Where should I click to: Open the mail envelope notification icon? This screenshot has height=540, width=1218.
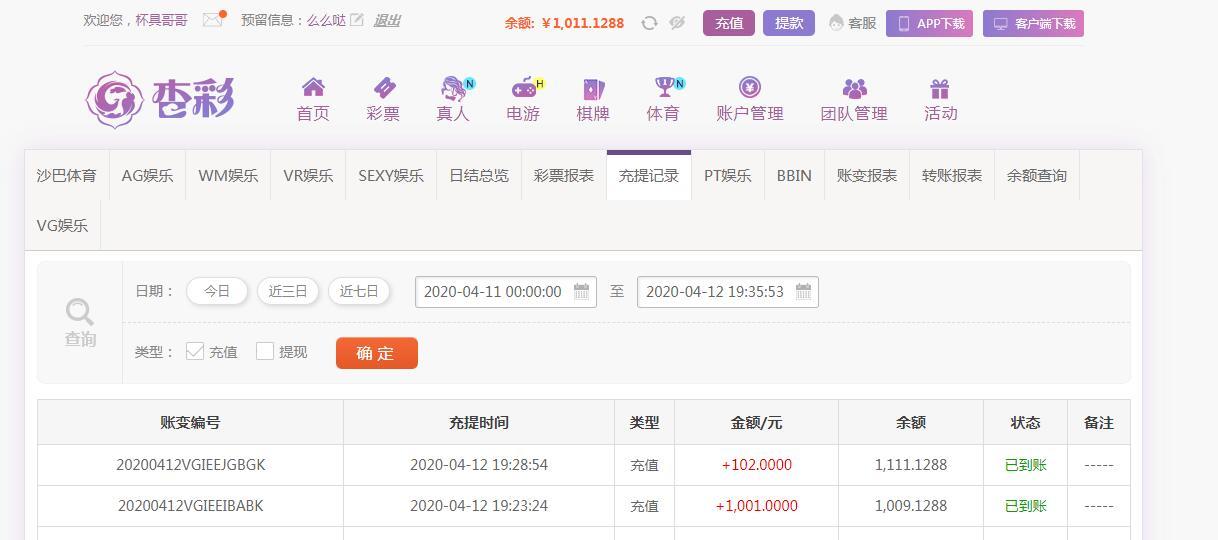[212, 20]
